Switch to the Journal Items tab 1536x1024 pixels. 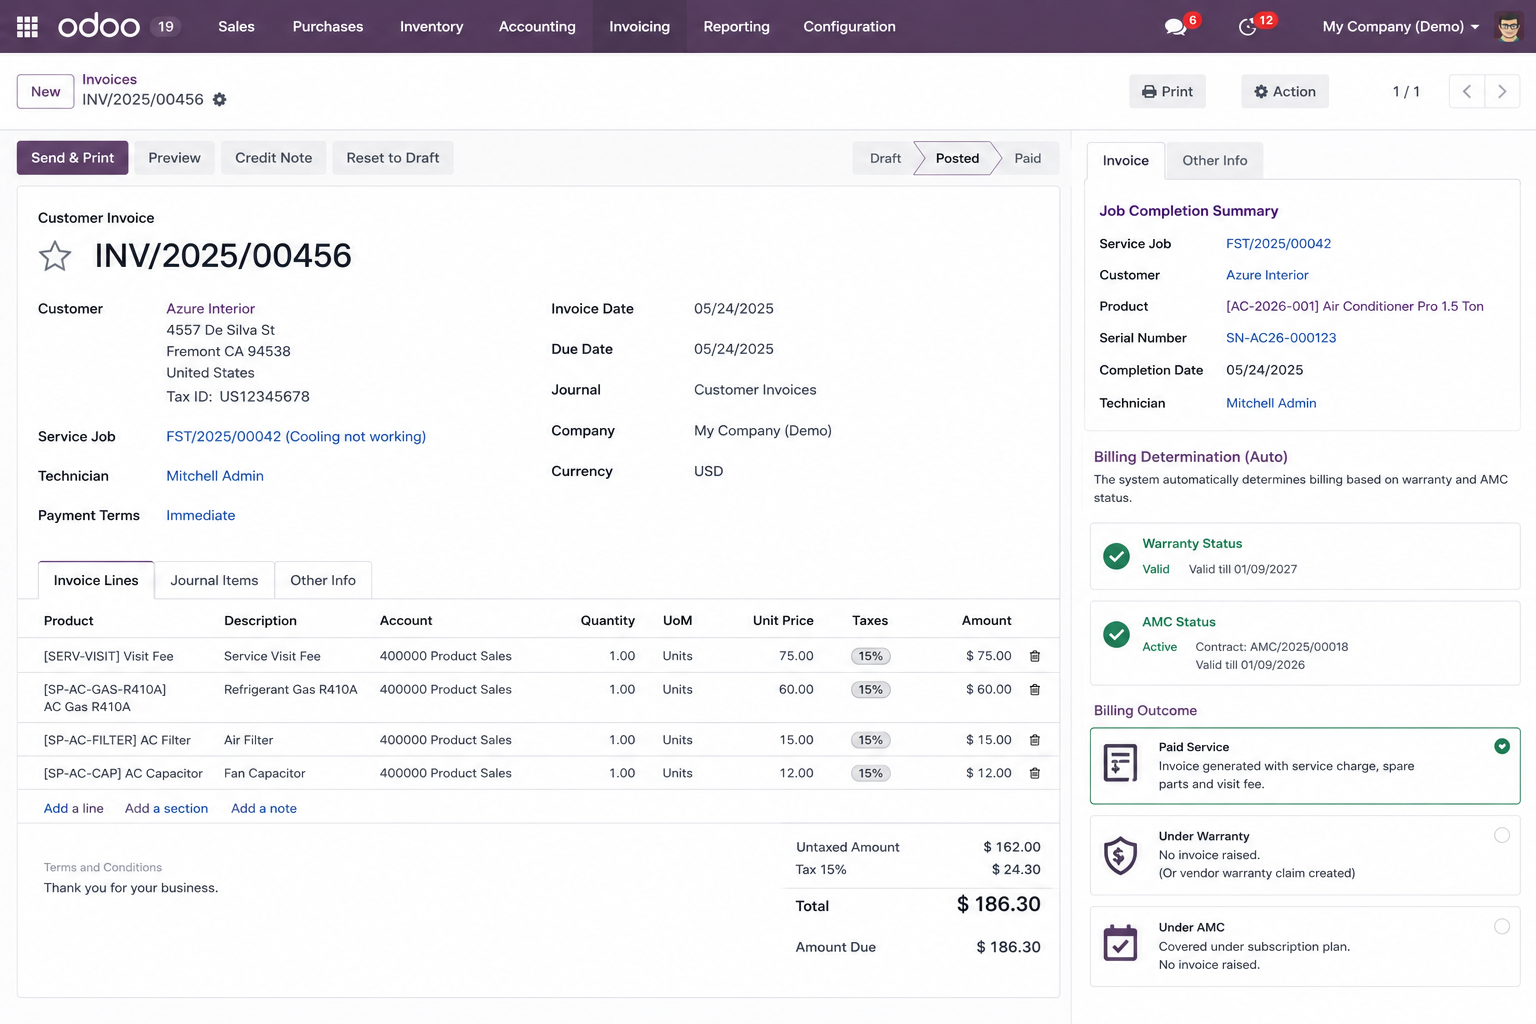214,580
